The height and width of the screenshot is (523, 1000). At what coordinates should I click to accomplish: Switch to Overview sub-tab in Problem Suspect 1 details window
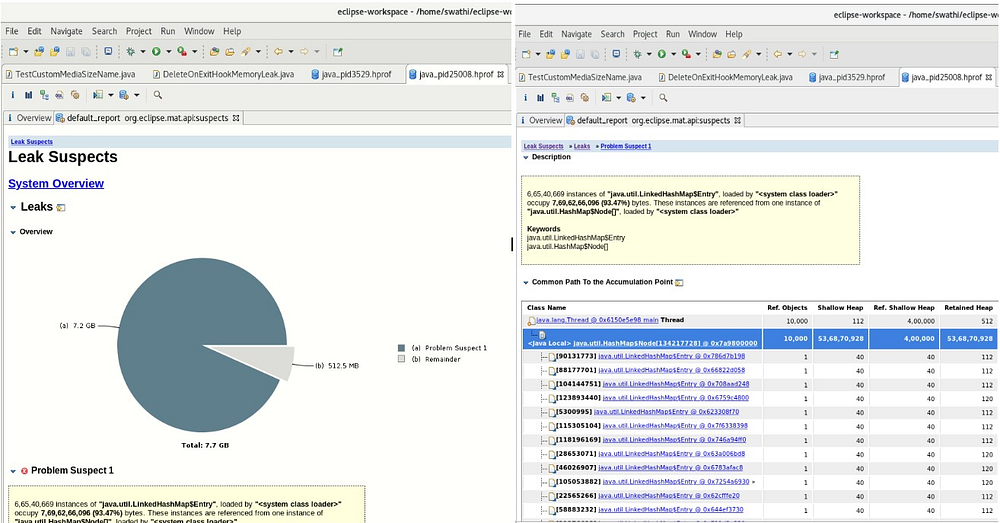541,120
